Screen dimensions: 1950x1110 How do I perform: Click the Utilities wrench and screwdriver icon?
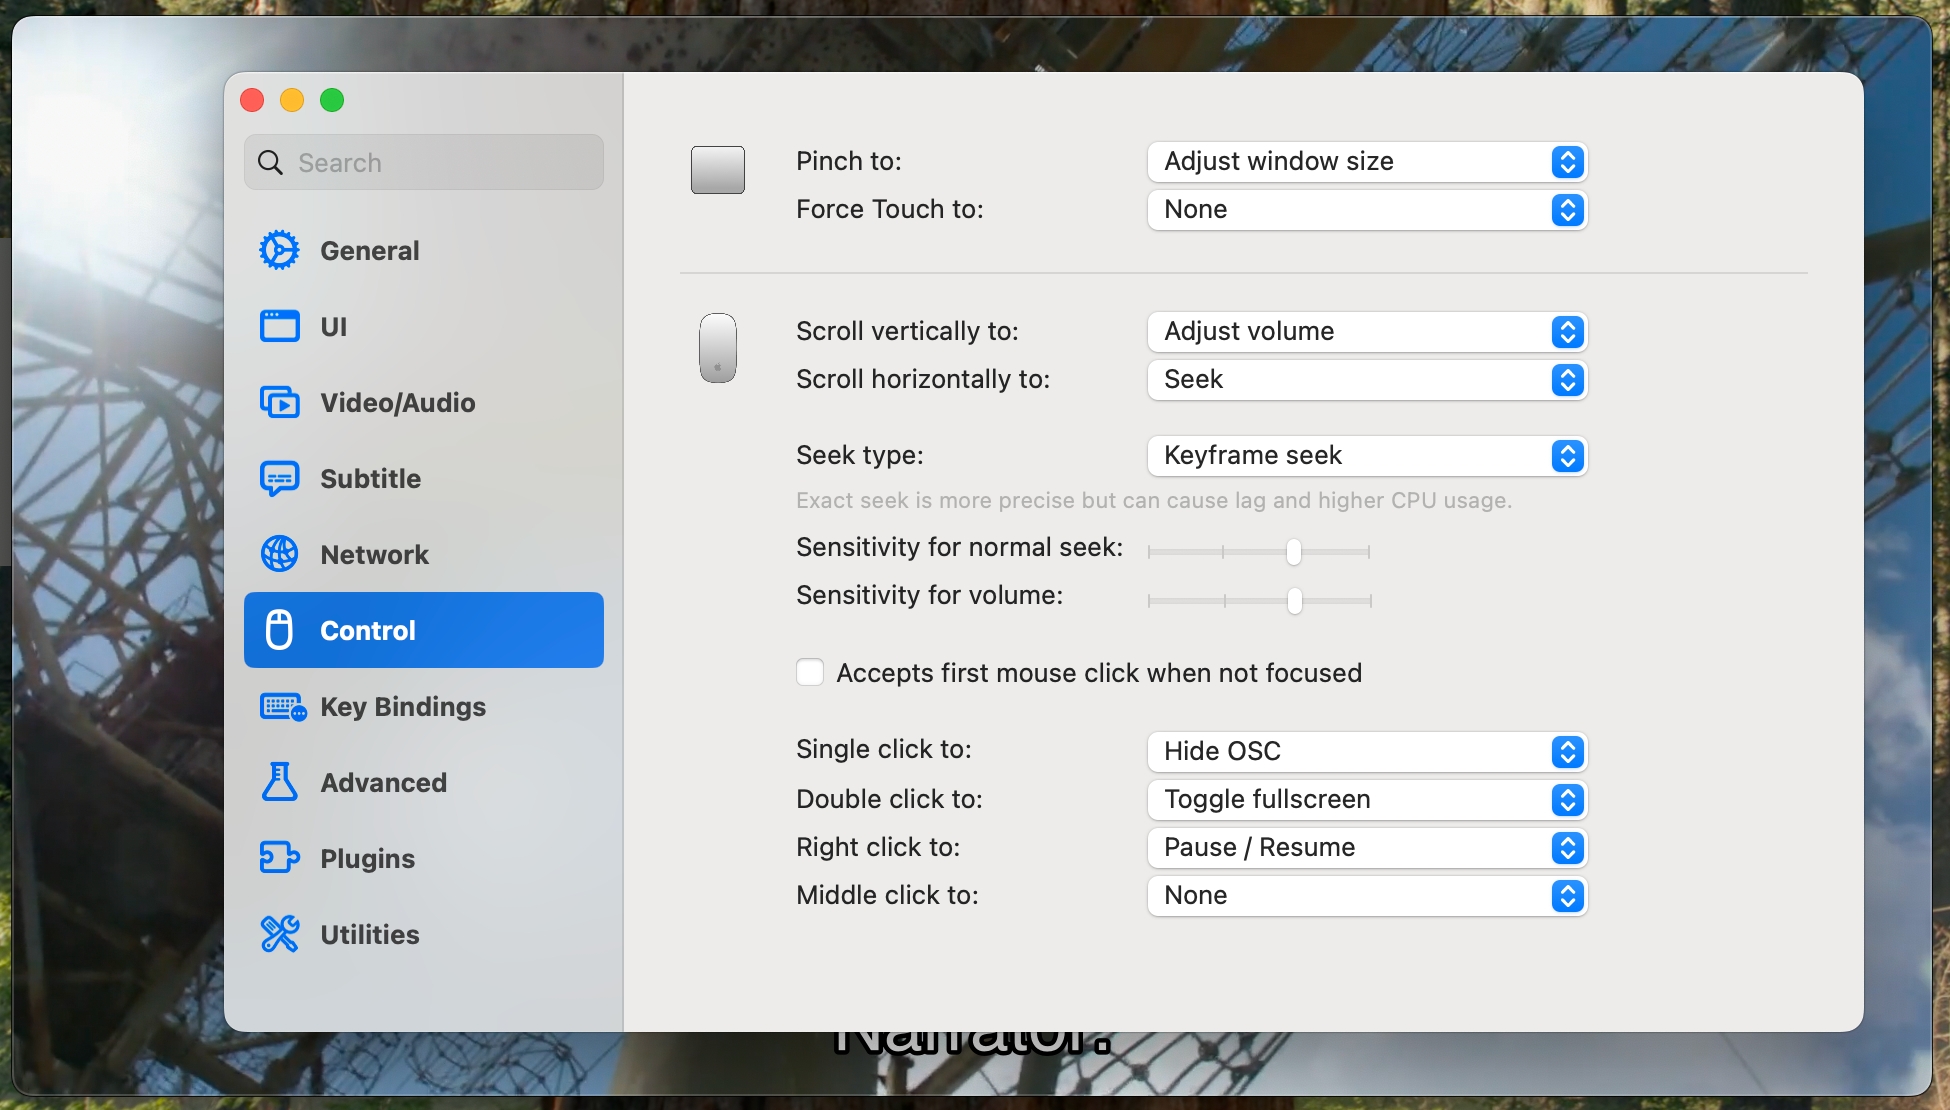[280, 934]
